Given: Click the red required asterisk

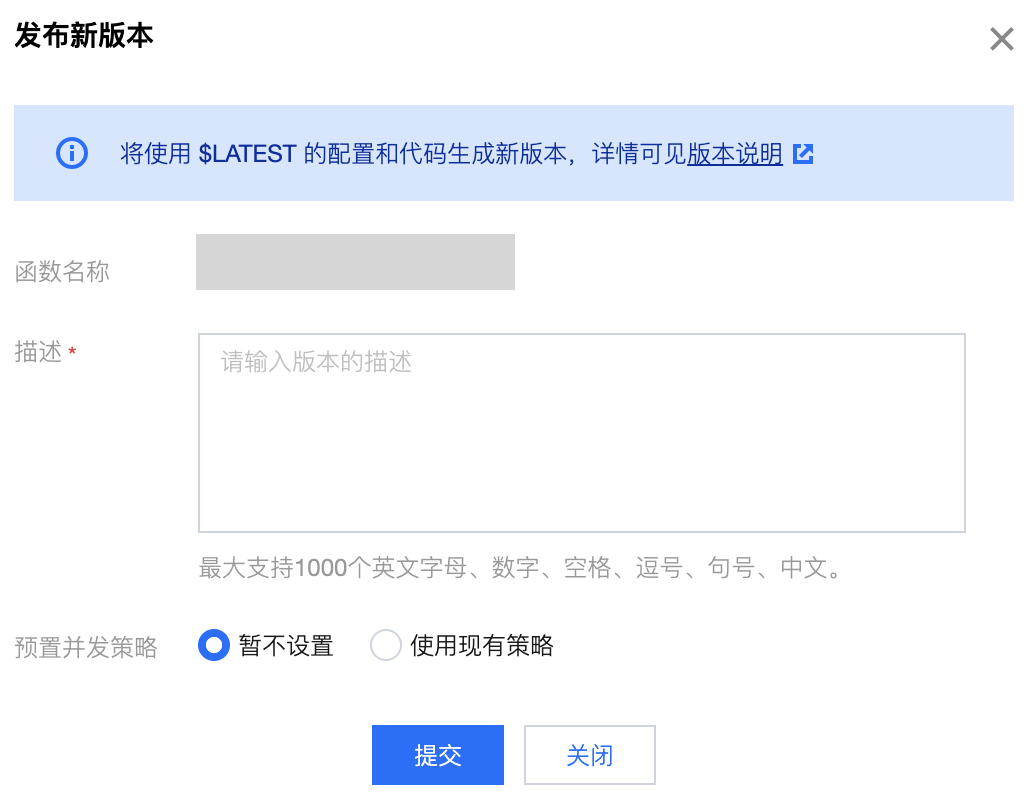Looking at the screenshot, I should coord(72,351).
